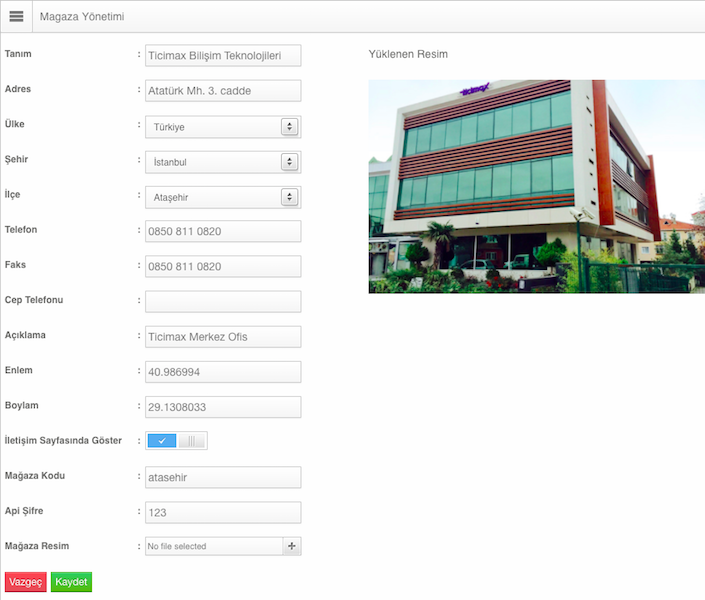Click the Api Şifre input field
705x600 pixels.
point(223,513)
